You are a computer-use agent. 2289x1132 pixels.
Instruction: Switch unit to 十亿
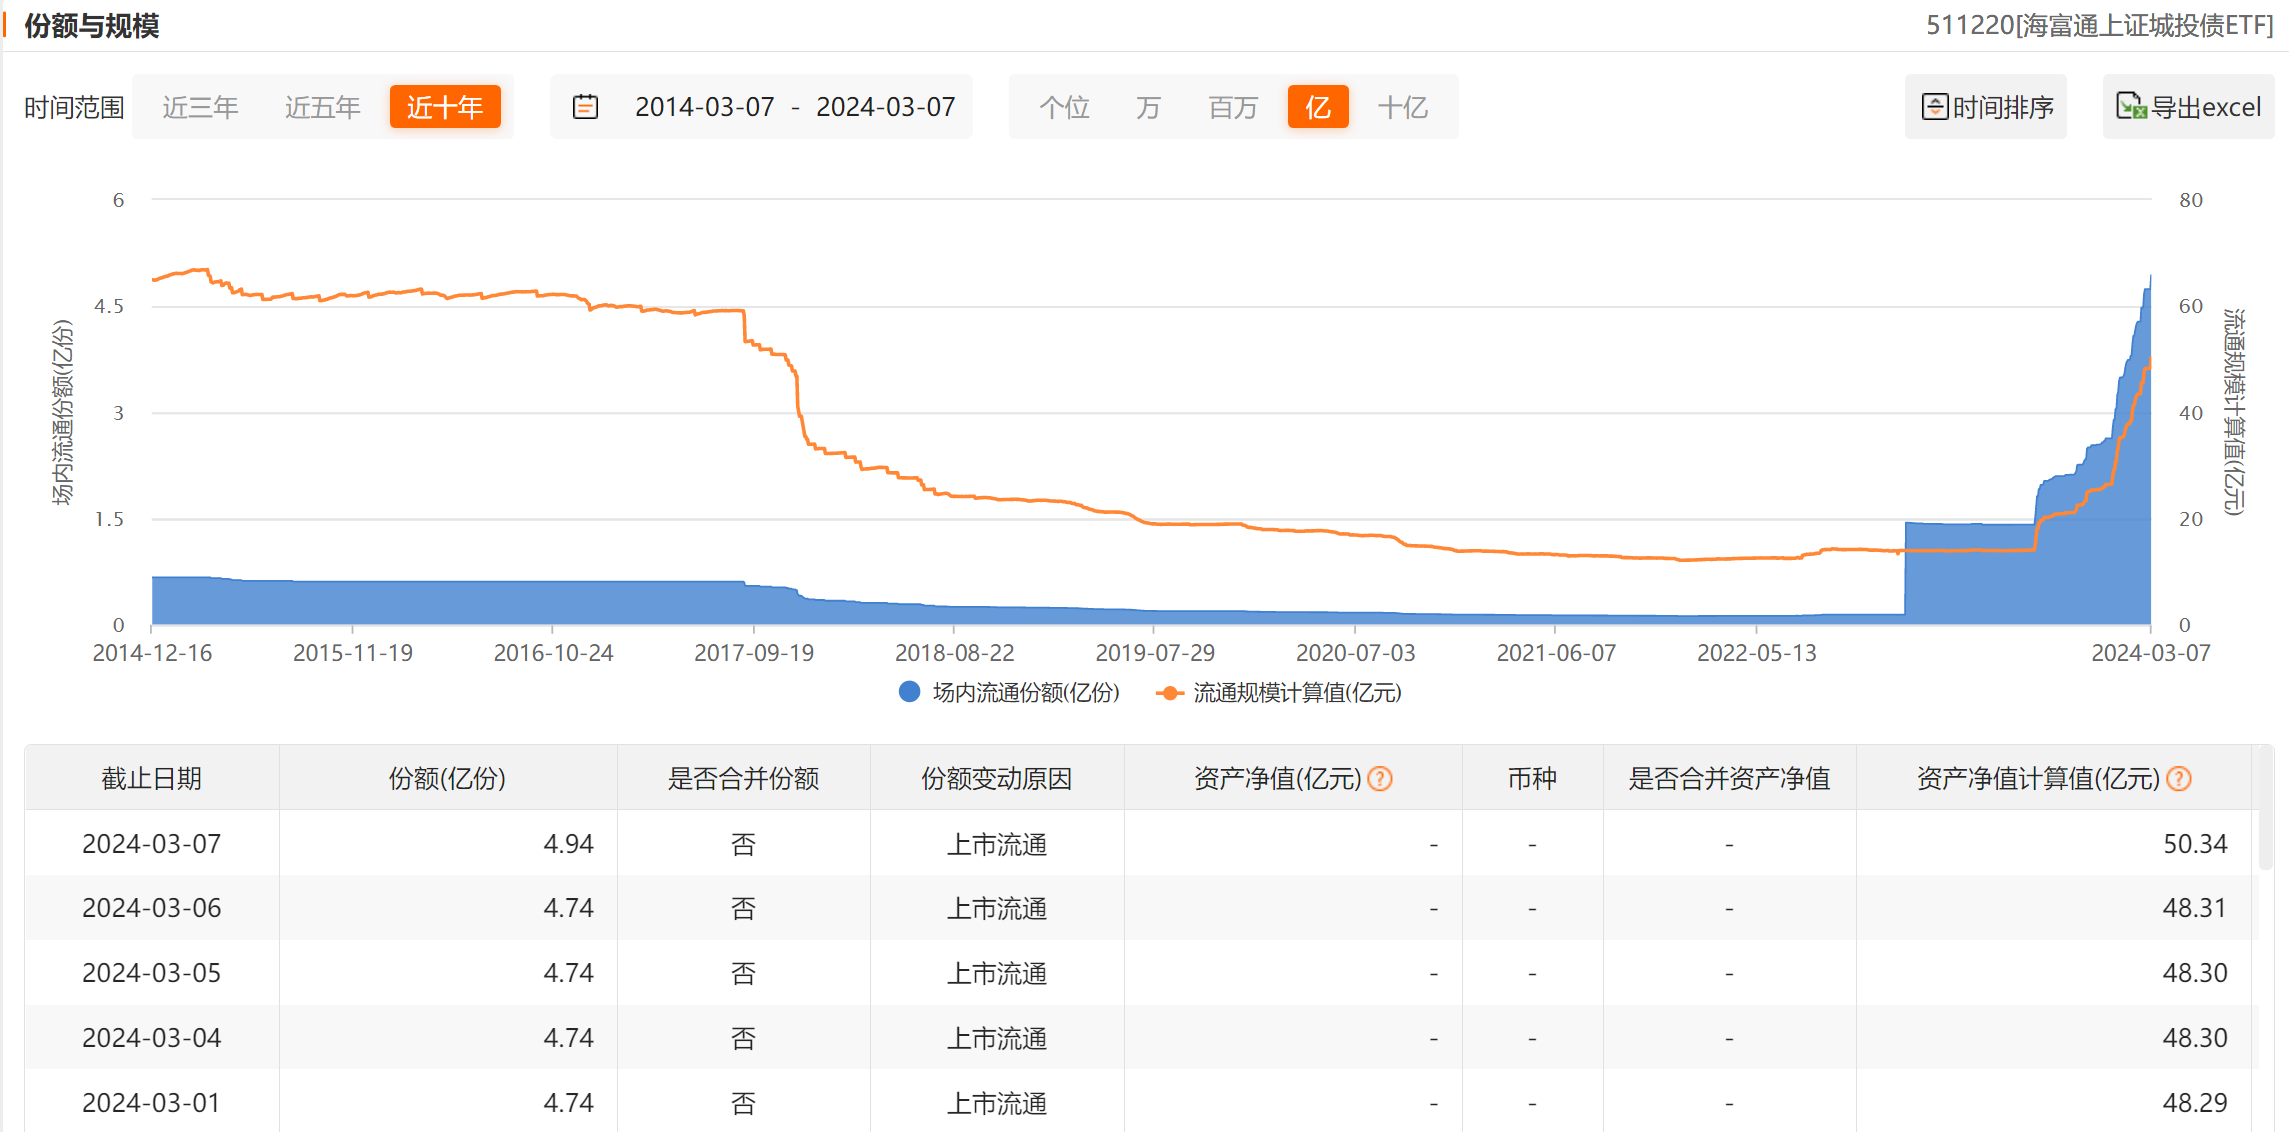[1402, 107]
